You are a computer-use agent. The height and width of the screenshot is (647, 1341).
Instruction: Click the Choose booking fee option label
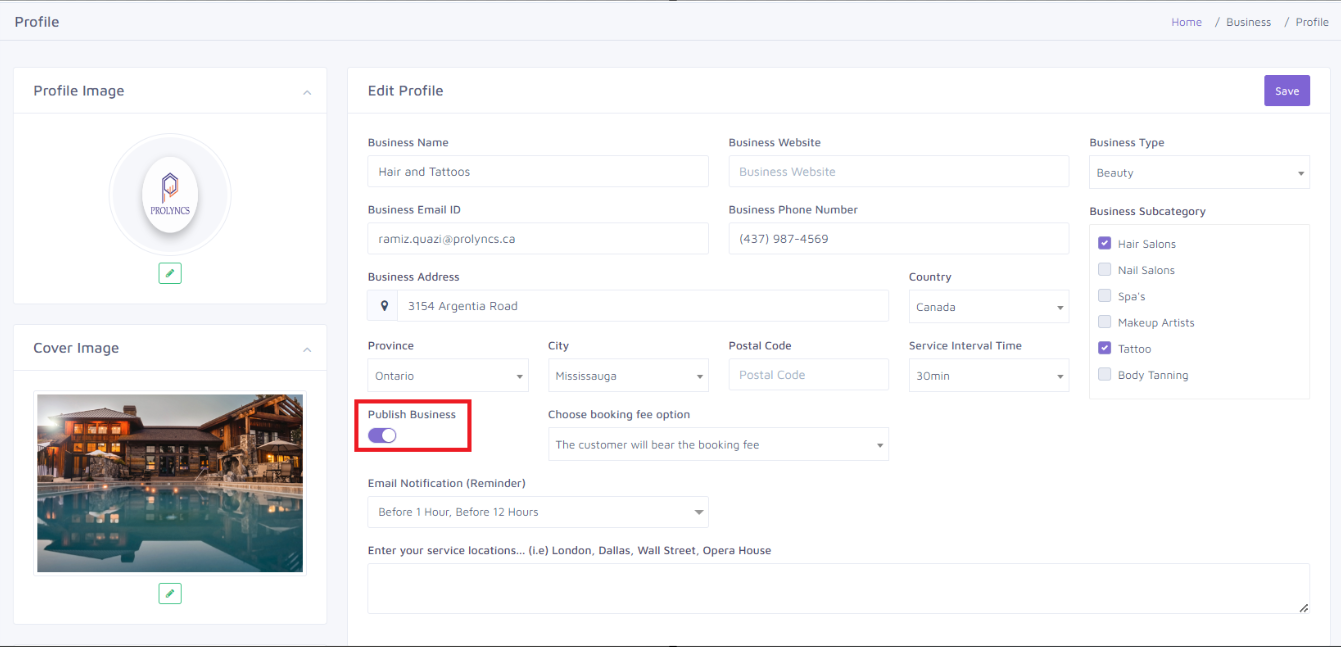coord(619,414)
